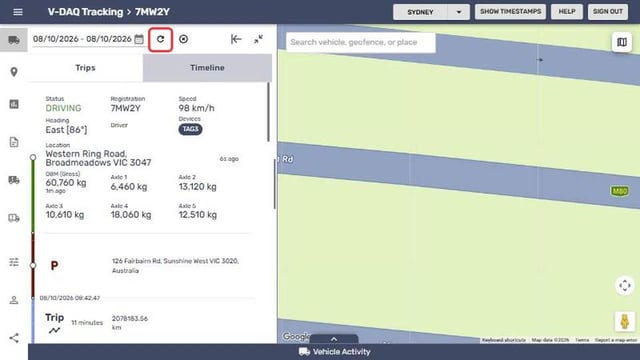Click the Axle 4 18,060 kg value
640x360 pixels.
(131, 215)
